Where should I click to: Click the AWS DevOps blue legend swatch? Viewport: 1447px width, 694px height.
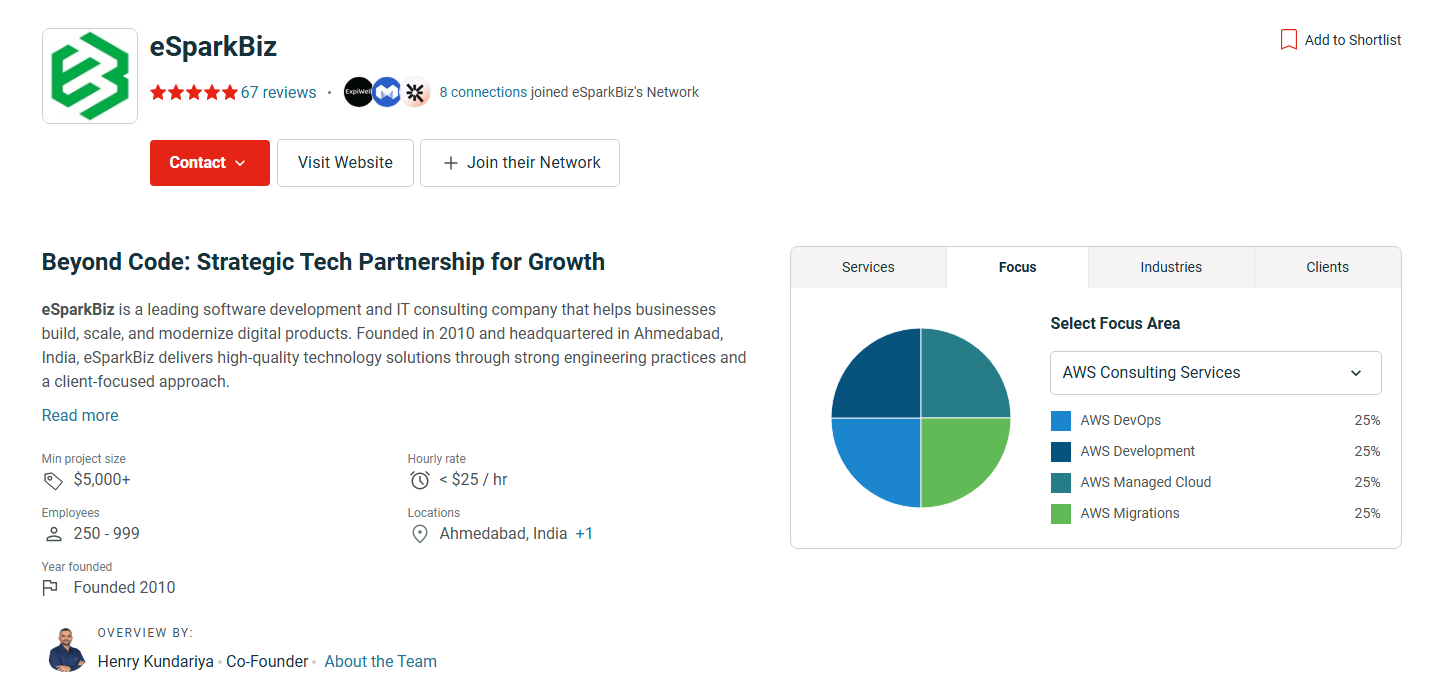click(1061, 421)
